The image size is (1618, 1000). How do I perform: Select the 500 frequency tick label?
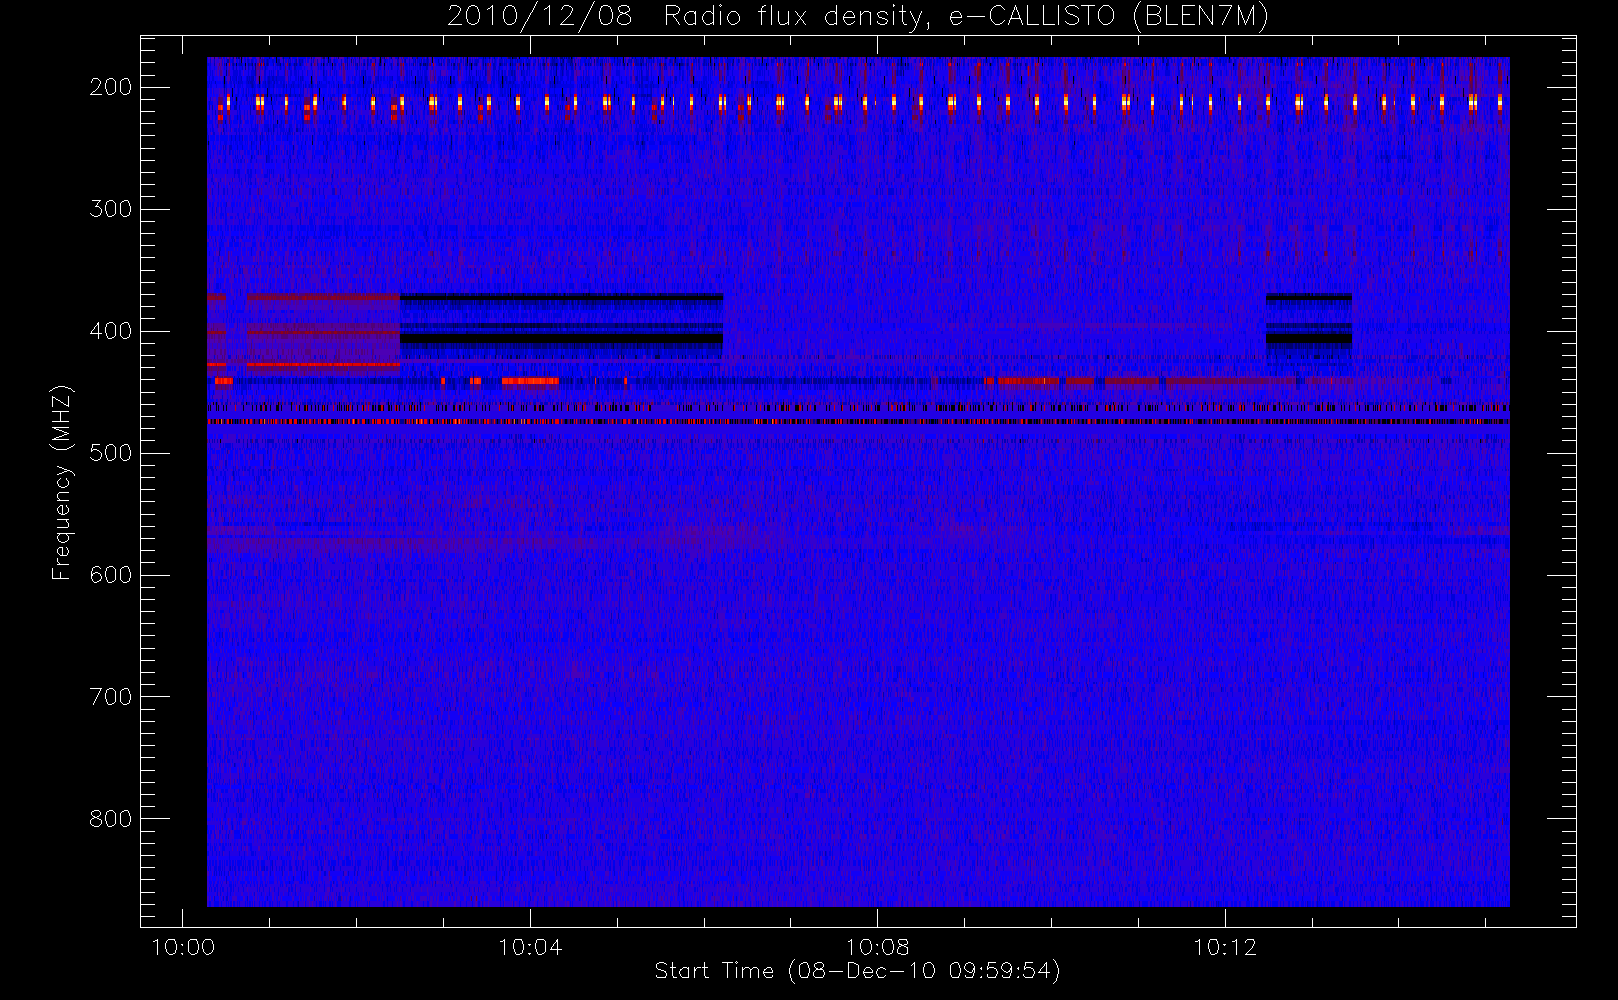pyautogui.click(x=111, y=453)
